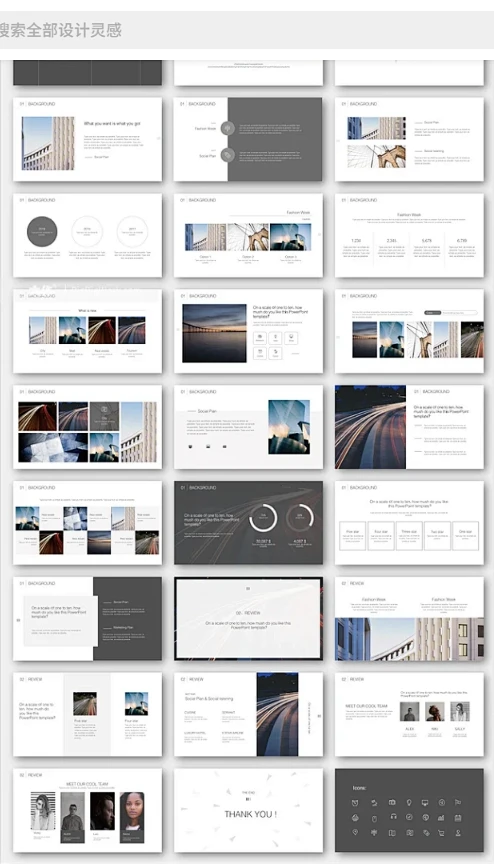494x864 pixels.
Task: Open slide with four statistic number columns
Action: coord(409,235)
